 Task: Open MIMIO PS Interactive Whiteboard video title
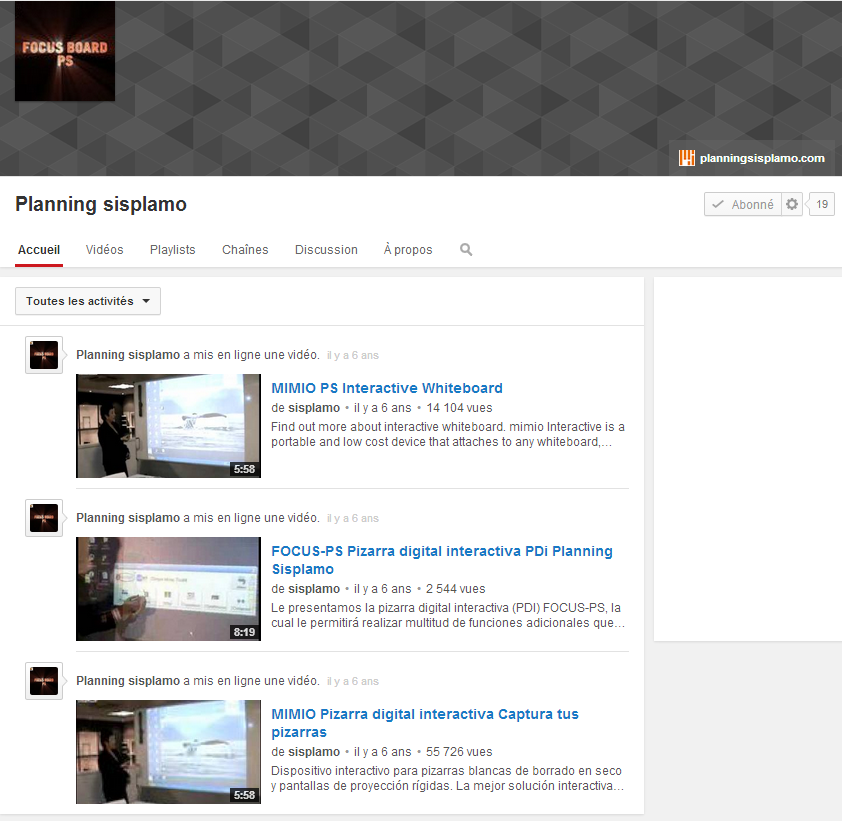click(x=387, y=388)
